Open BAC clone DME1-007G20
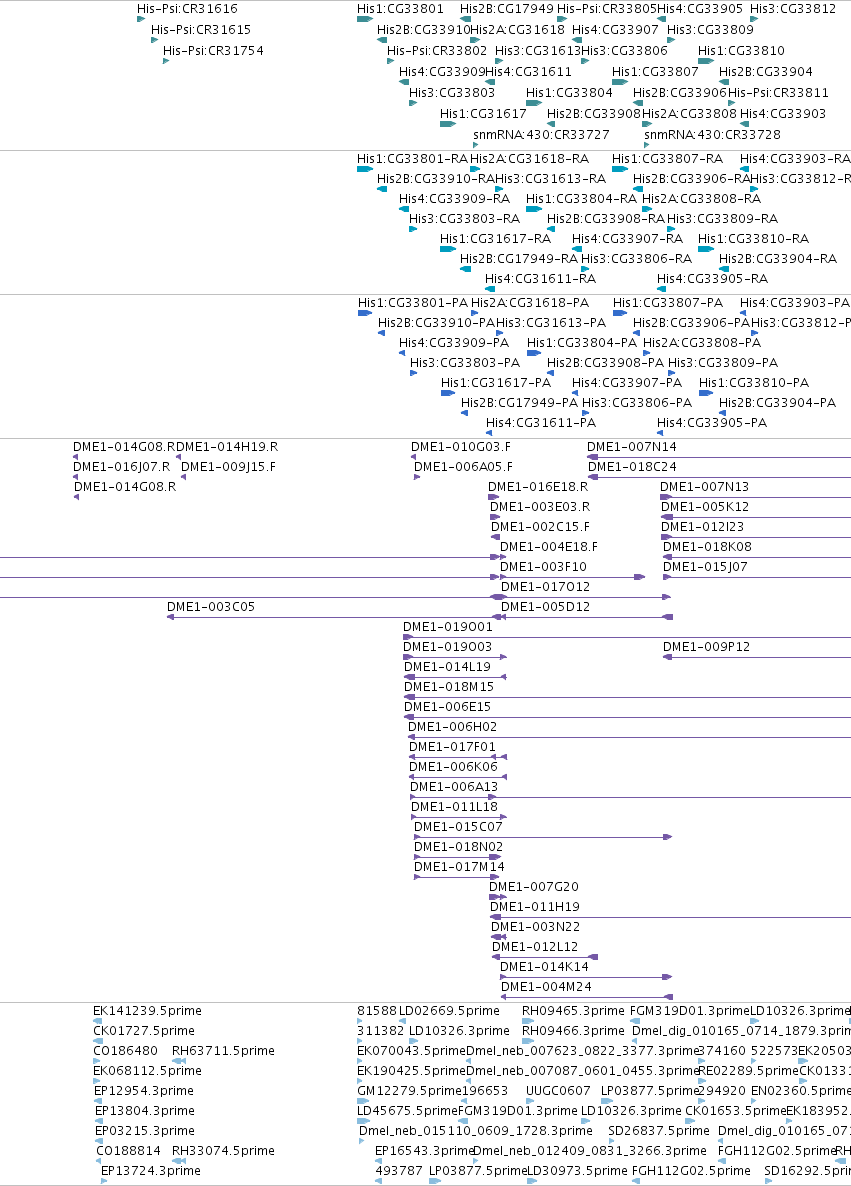Image resolution: width=851 pixels, height=1186 pixels. (534, 887)
